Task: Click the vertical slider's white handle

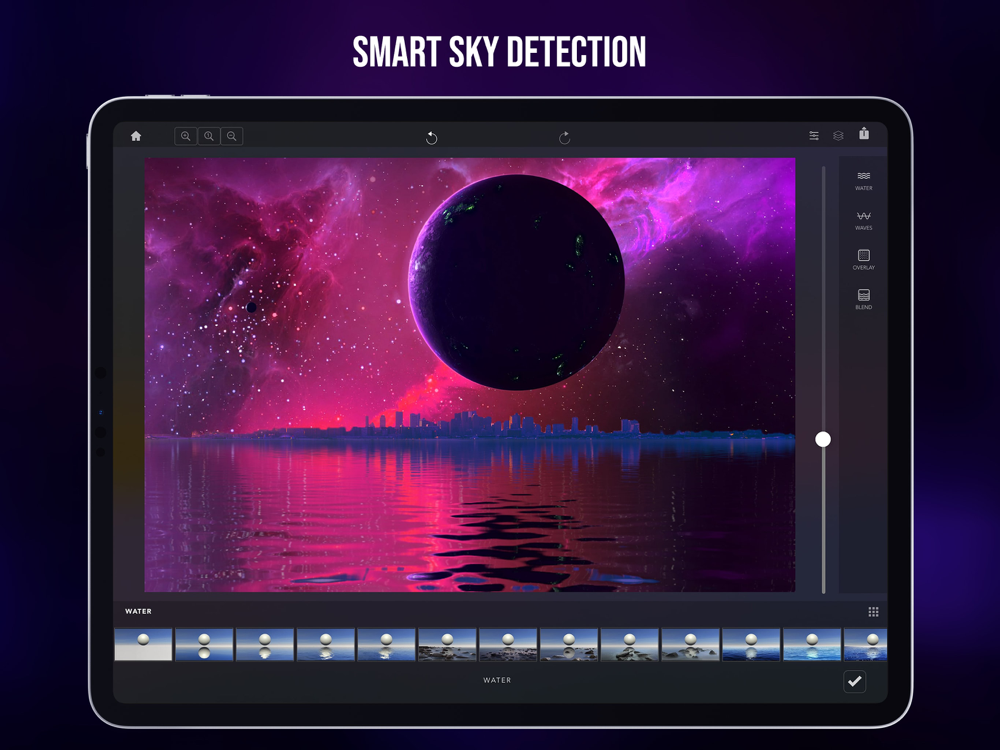Action: tap(823, 439)
